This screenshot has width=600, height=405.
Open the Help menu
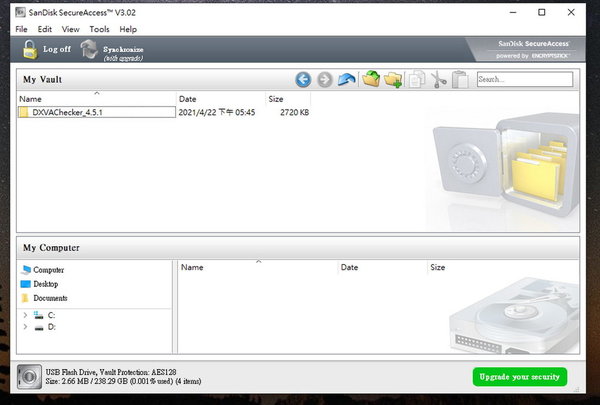(128, 29)
